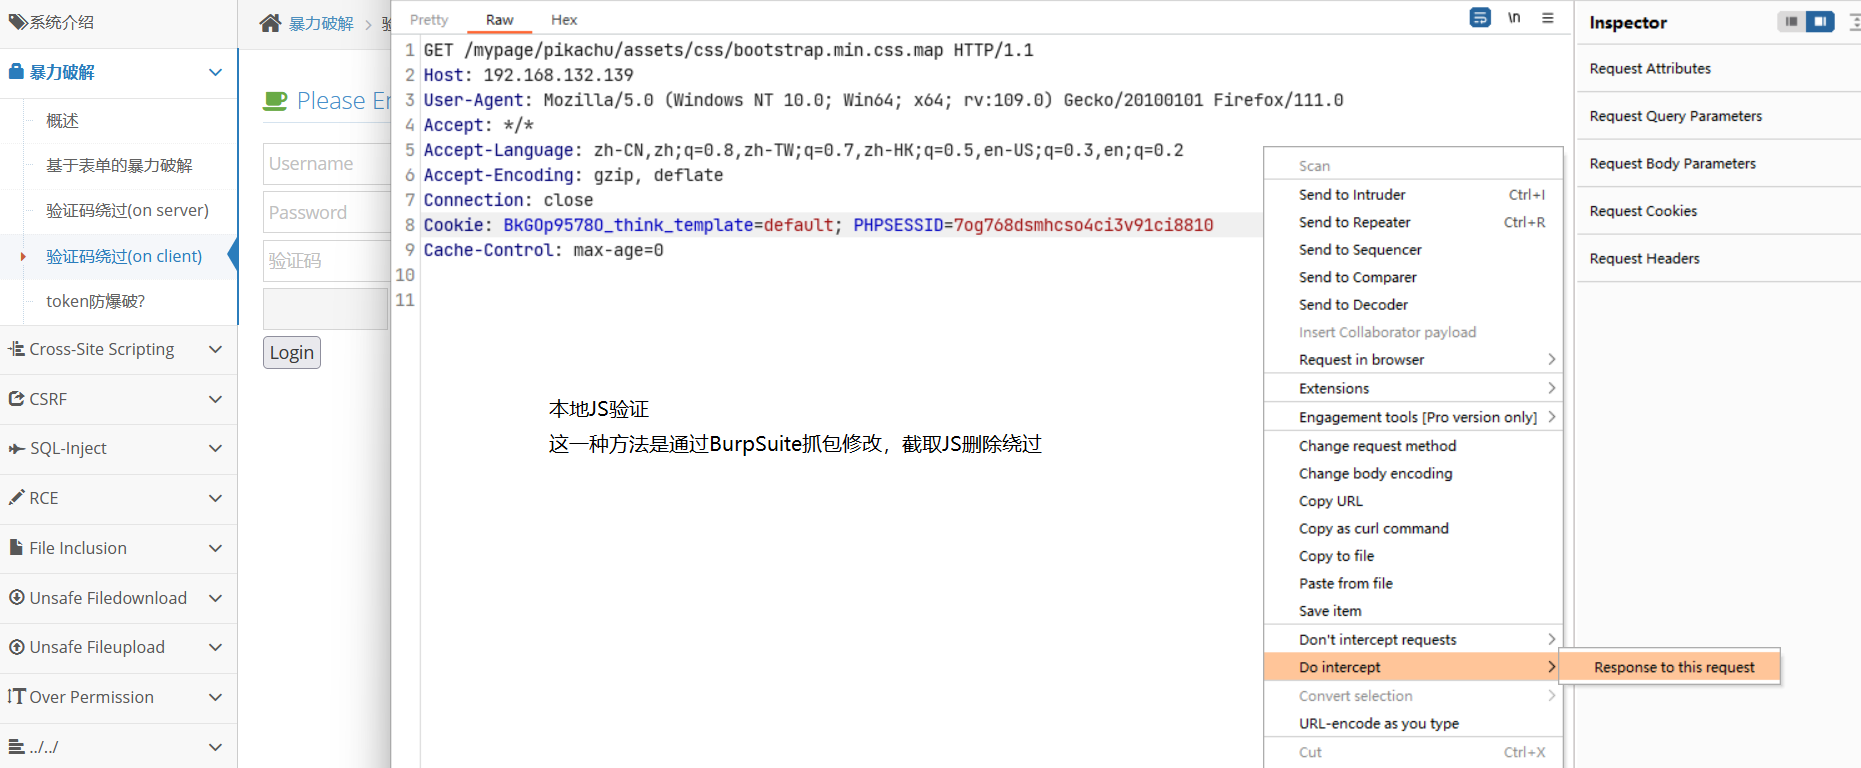The width and height of the screenshot is (1861, 768).
Task: Click the download icon beside Unsafe Filedownload
Action: click(16, 598)
